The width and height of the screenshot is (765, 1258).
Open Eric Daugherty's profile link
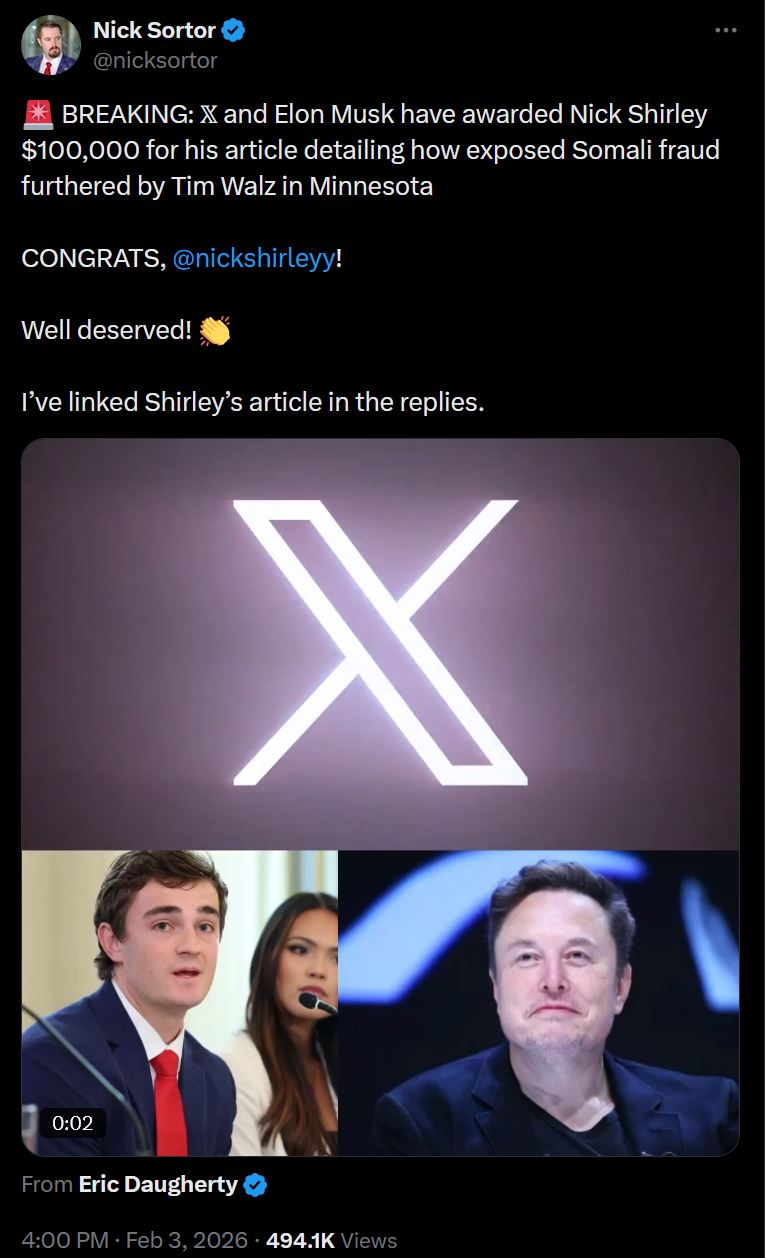[158, 1185]
